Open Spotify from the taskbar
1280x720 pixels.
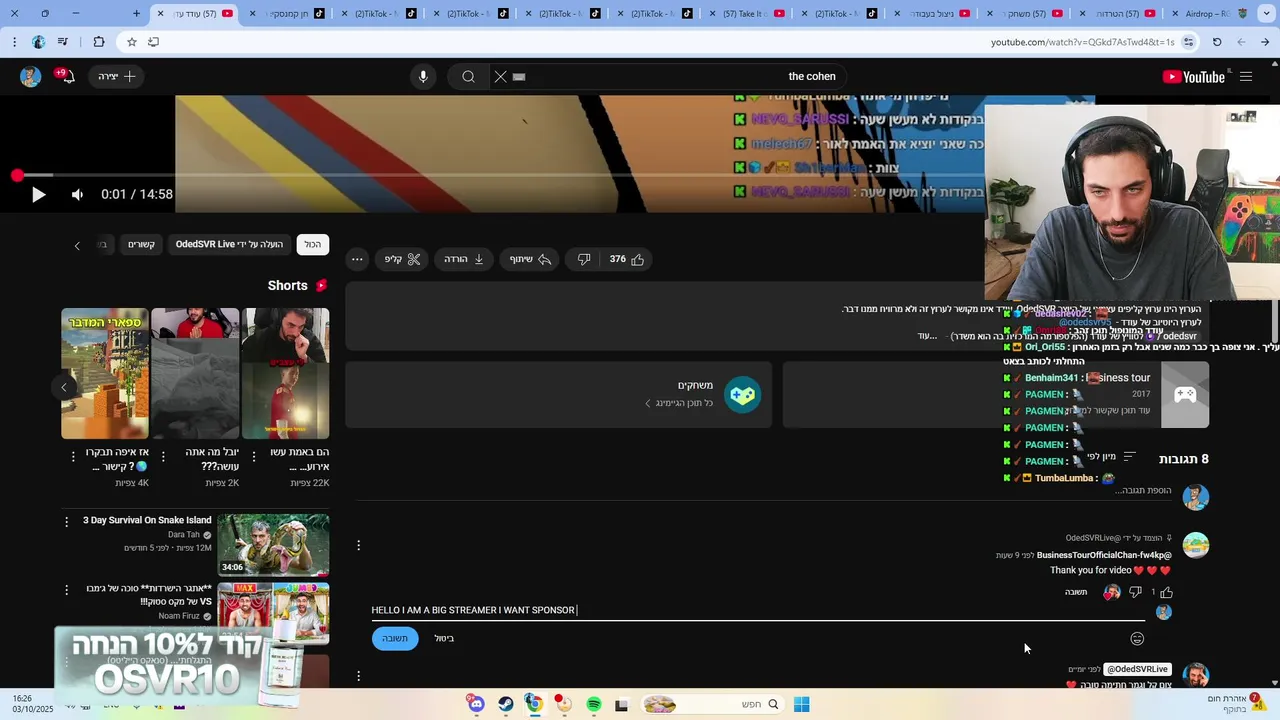pos(594,704)
